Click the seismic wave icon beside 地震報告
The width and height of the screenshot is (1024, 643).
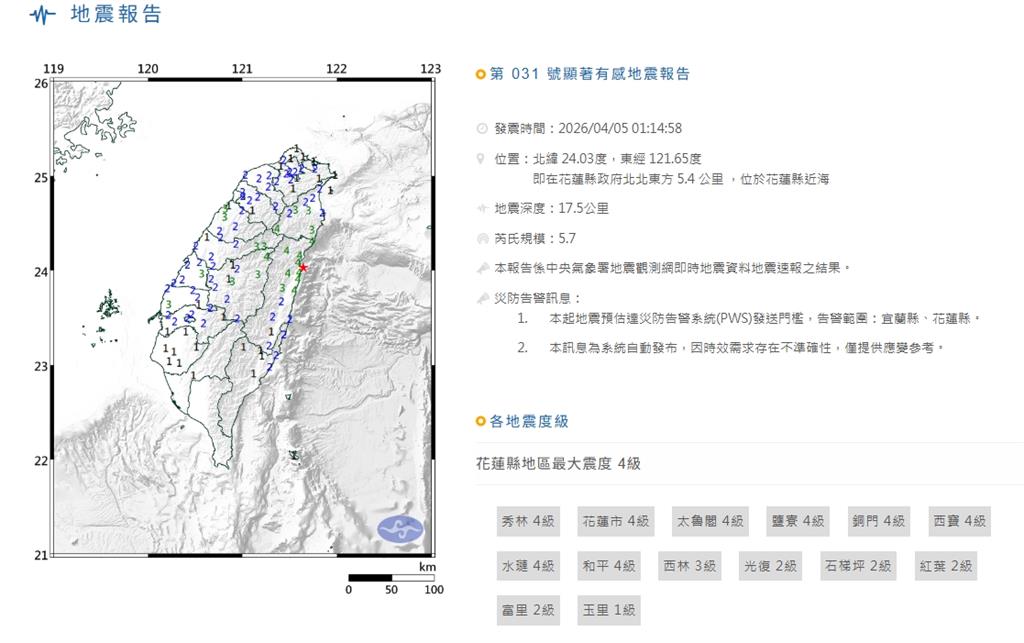42,15
